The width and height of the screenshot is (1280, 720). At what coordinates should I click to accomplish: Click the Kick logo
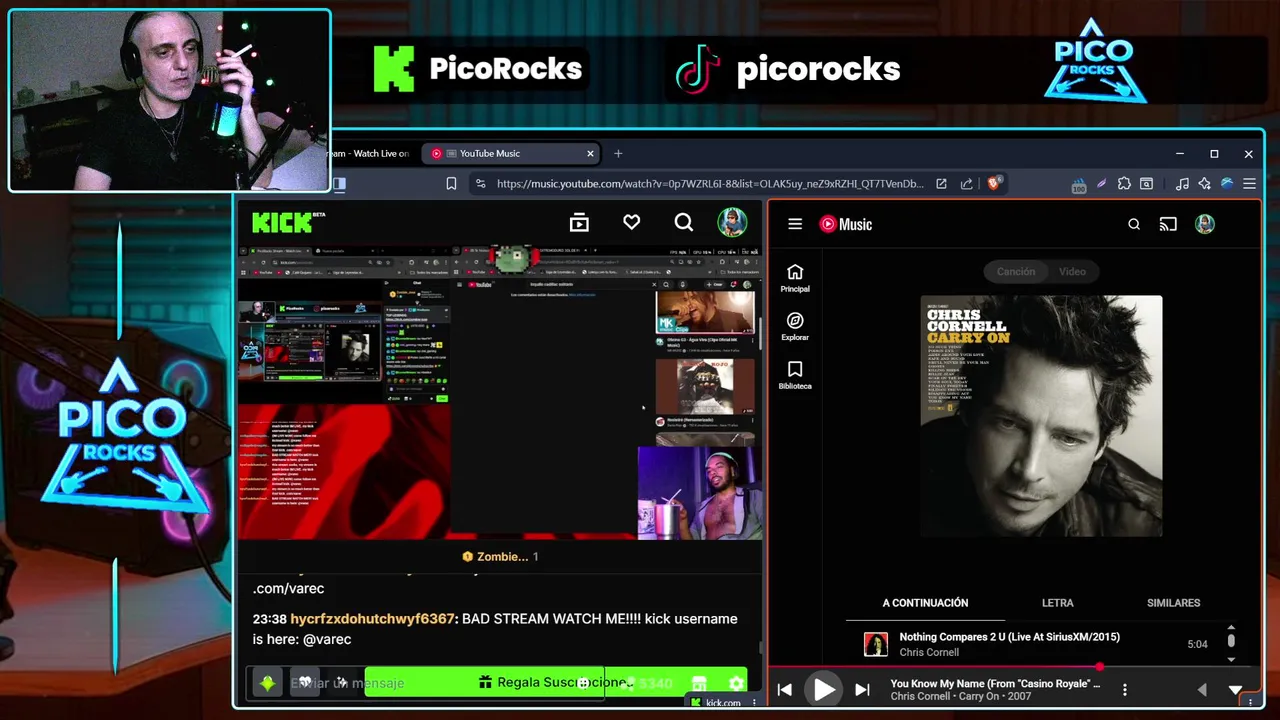click(x=282, y=222)
